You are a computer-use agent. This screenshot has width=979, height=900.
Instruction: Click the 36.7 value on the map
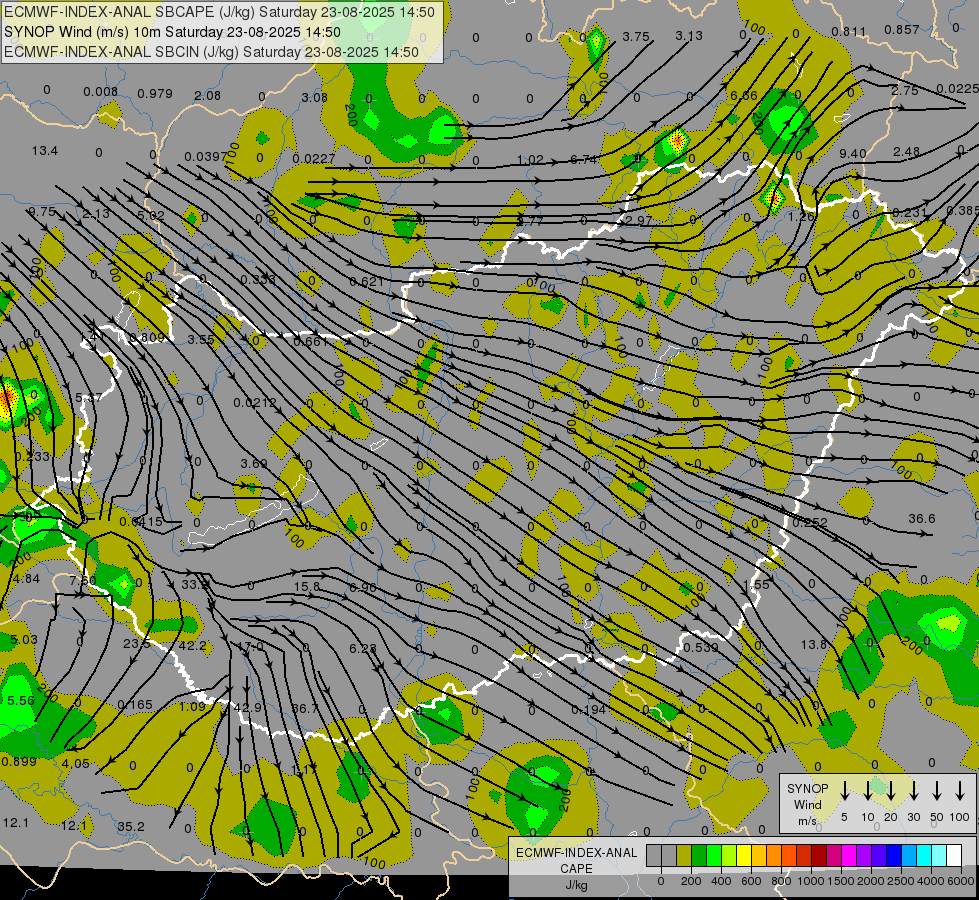305,708
